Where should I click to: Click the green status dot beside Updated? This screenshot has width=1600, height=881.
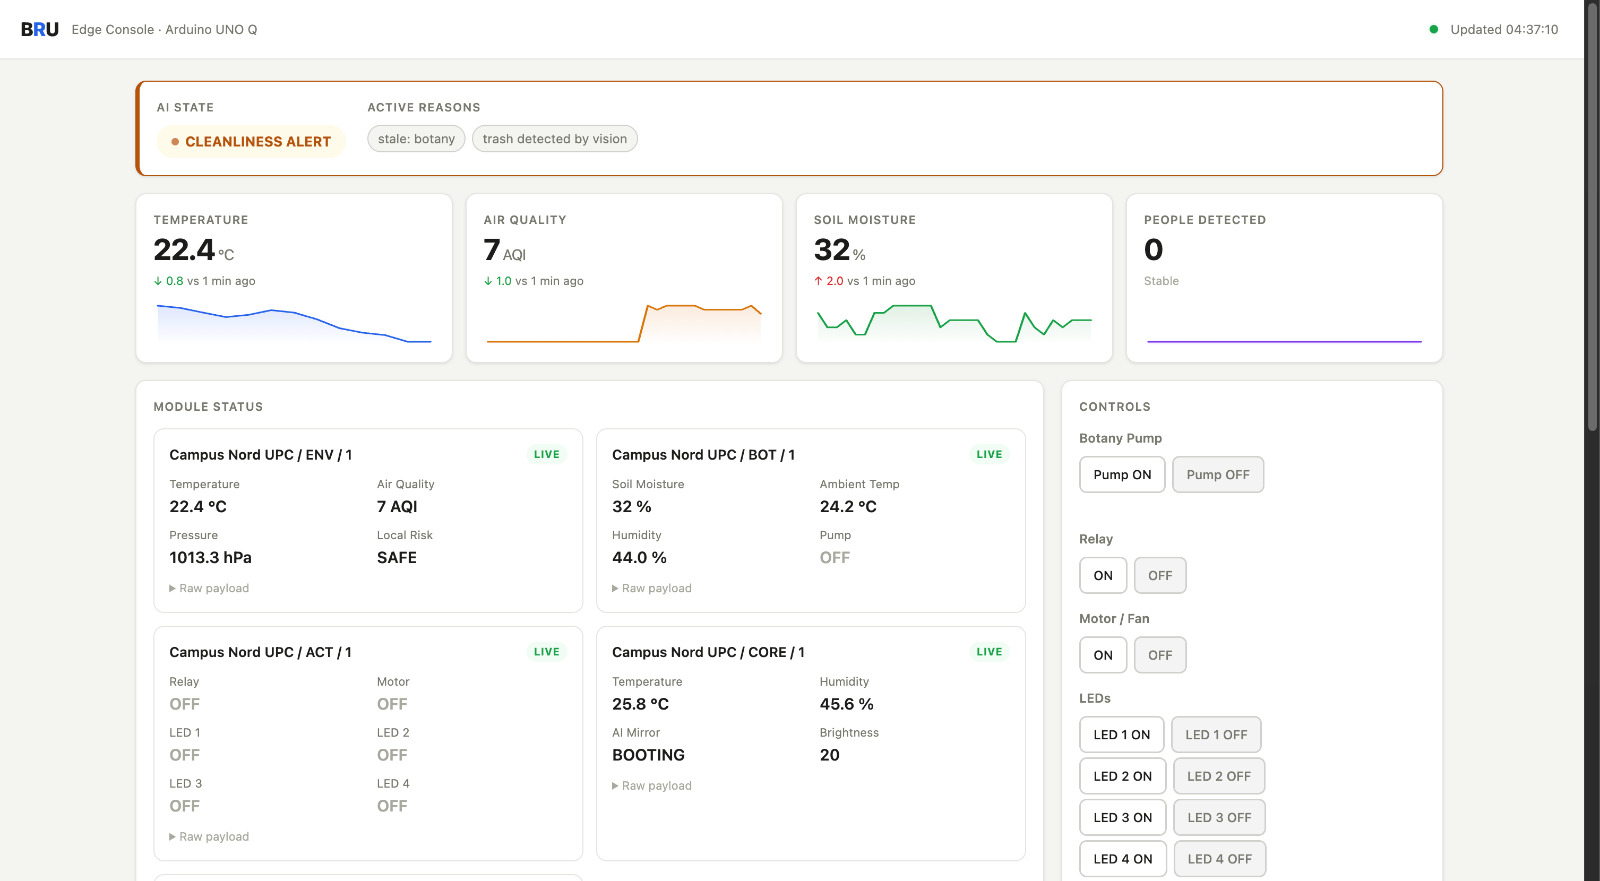1434,30
